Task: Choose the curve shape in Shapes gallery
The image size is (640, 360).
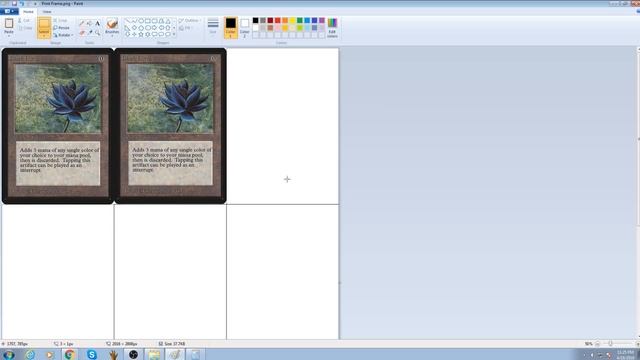Action: pos(134,21)
